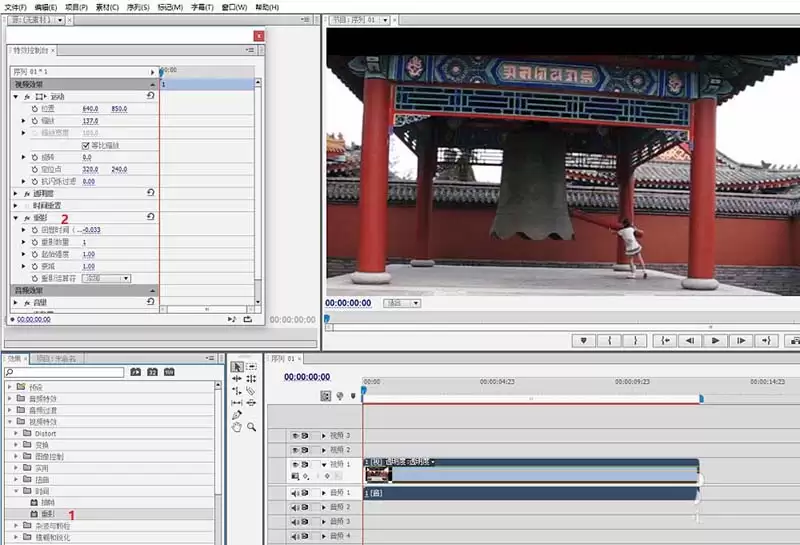The width and height of the screenshot is (800, 545).
Task: Mute the Audio 2 track speaker
Action: (295, 507)
